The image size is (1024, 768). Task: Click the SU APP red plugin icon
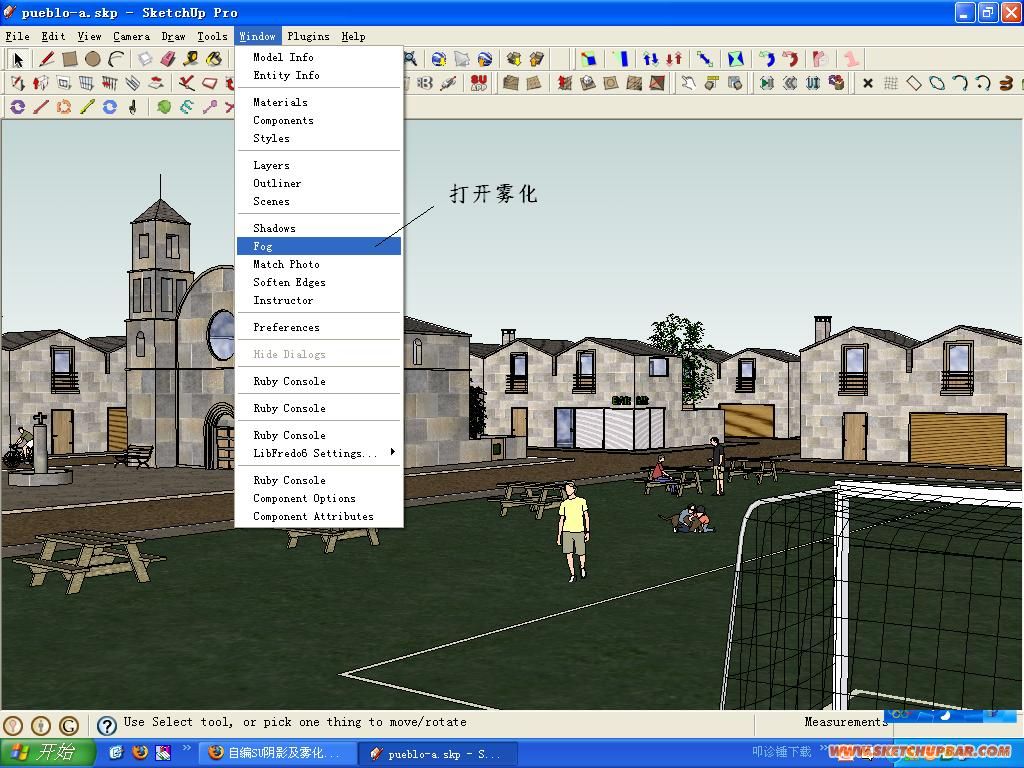(479, 83)
